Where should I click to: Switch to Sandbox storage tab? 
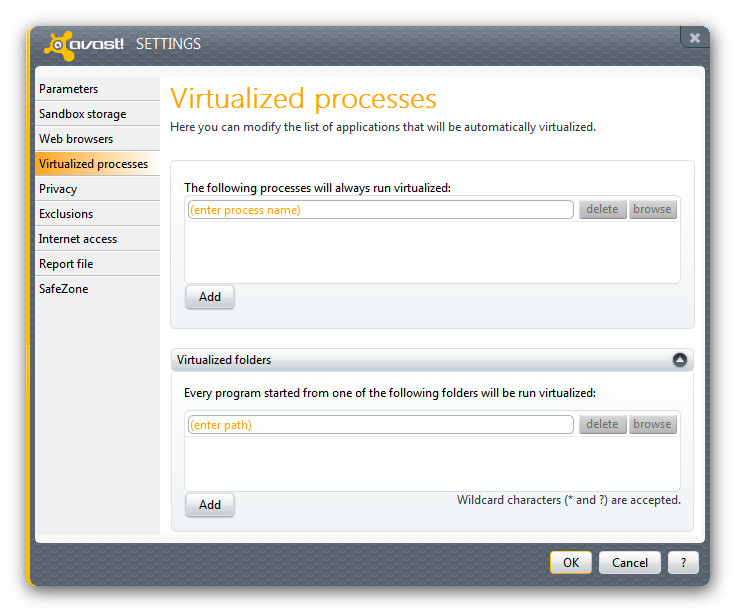pos(82,114)
